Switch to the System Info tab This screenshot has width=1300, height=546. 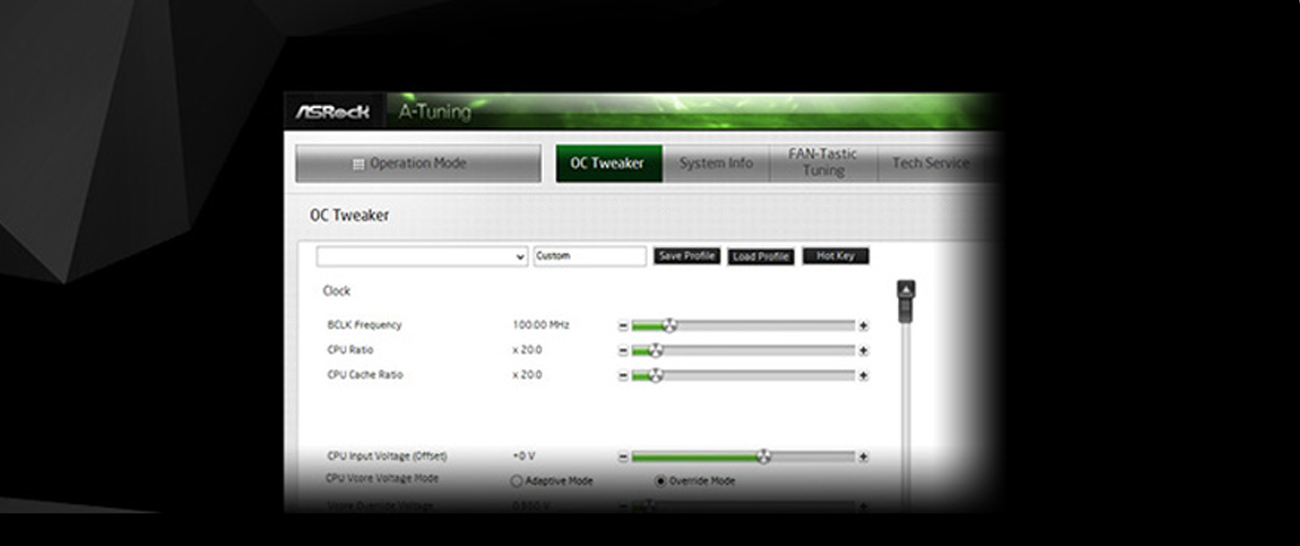click(x=716, y=163)
